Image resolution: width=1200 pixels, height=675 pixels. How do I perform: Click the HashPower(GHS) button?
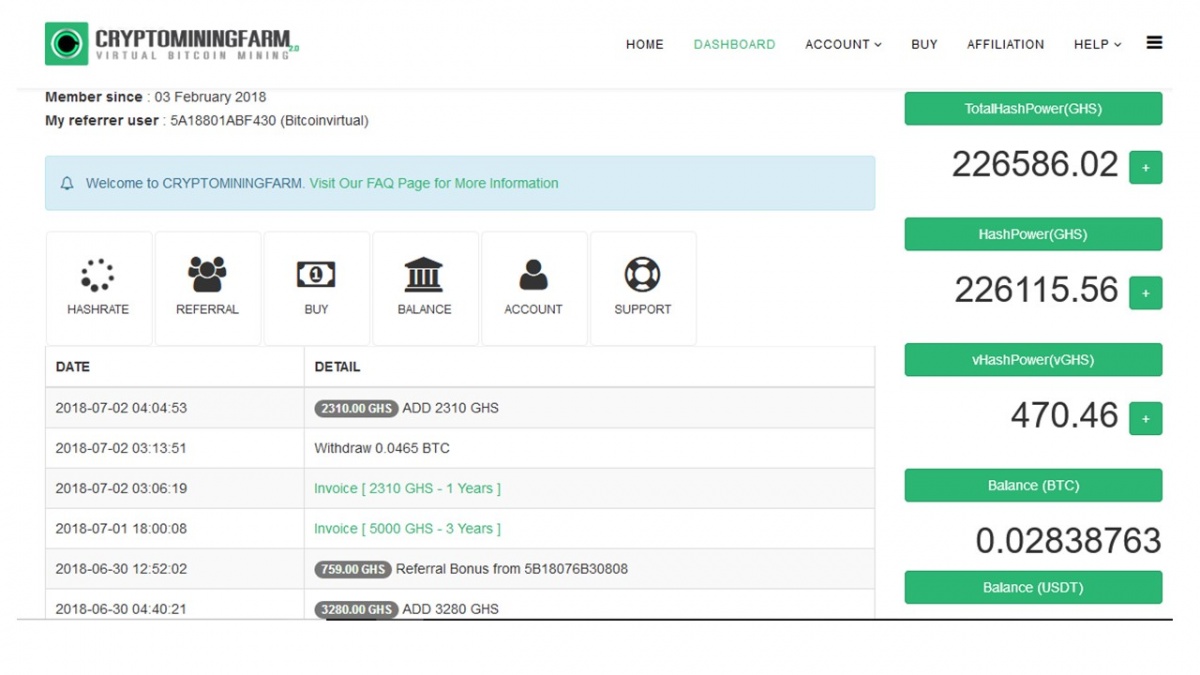coord(1033,234)
